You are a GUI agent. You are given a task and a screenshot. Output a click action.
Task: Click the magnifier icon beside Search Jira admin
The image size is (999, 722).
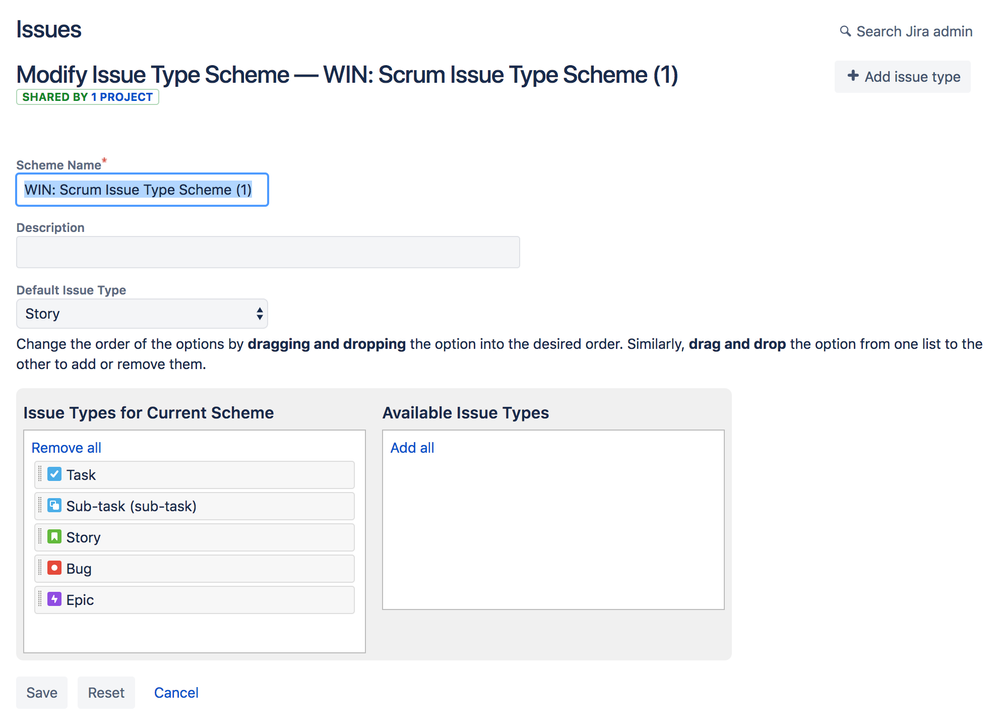(x=845, y=31)
